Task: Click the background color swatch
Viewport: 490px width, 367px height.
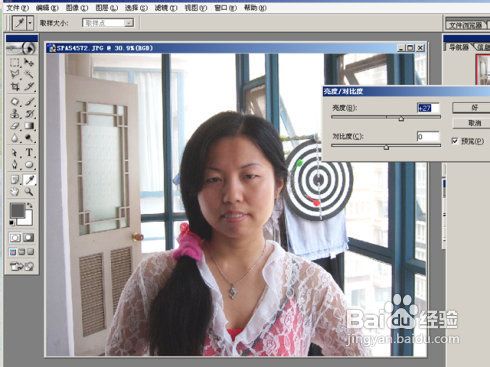Action: [x=28, y=220]
